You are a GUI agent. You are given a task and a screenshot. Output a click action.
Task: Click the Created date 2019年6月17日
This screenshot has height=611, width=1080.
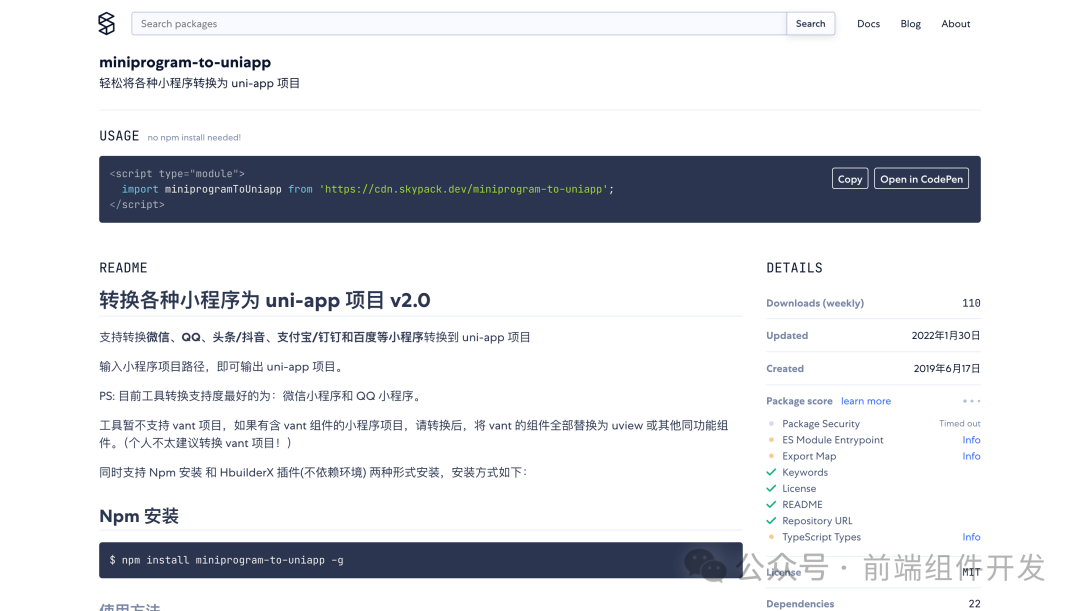click(x=947, y=369)
